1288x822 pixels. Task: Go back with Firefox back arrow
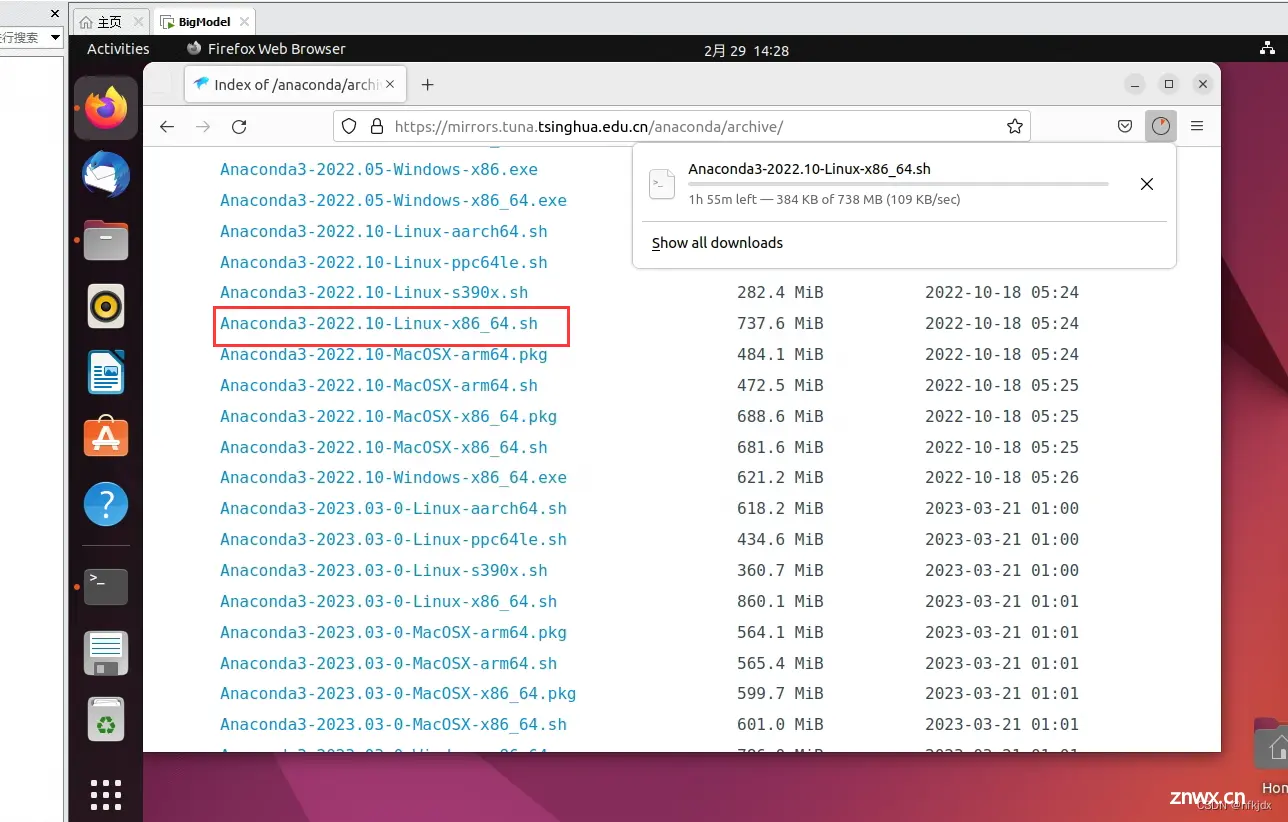click(167, 127)
